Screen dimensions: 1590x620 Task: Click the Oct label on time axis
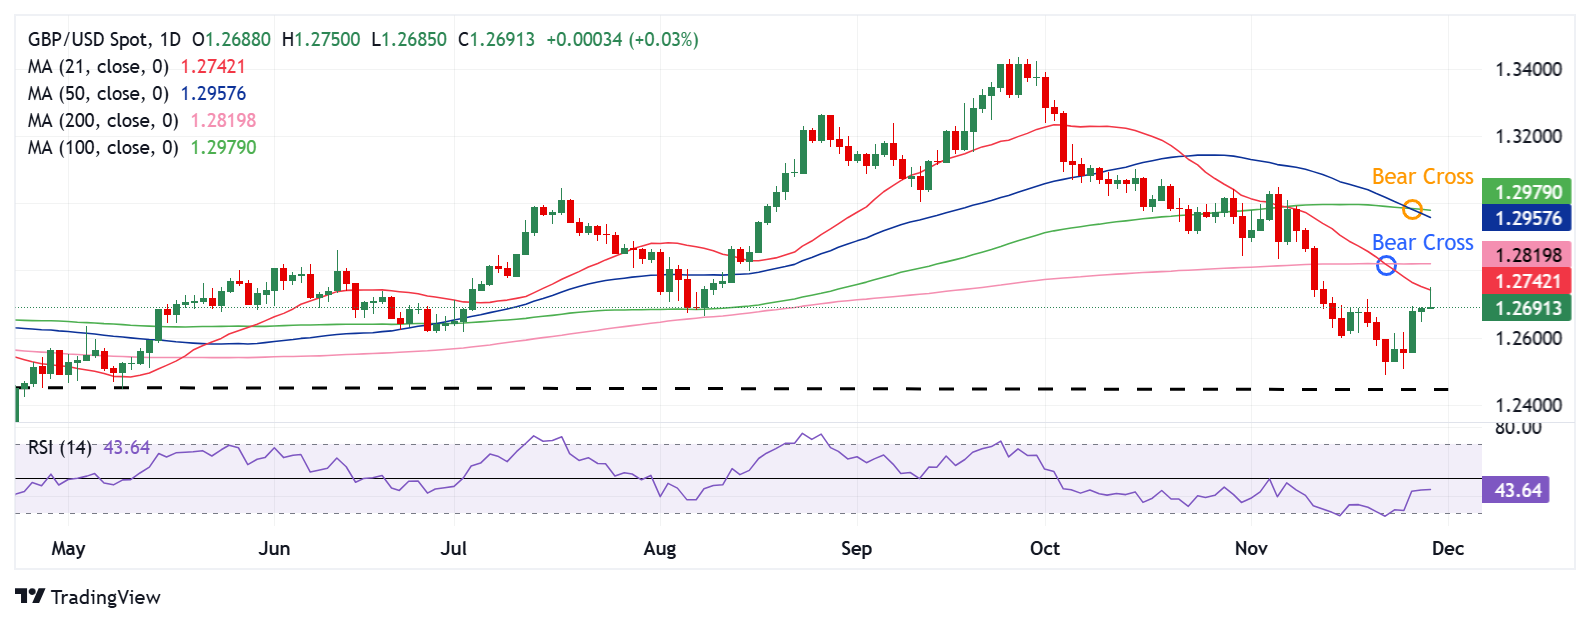1044,548
